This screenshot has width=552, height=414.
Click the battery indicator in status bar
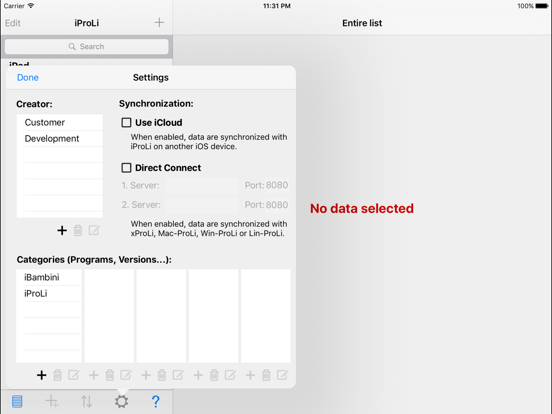coord(542,6)
